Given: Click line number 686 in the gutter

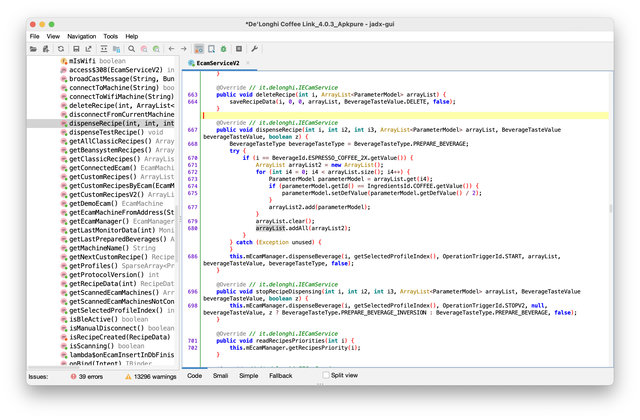Looking at the screenshot, I should coord(192,256).
